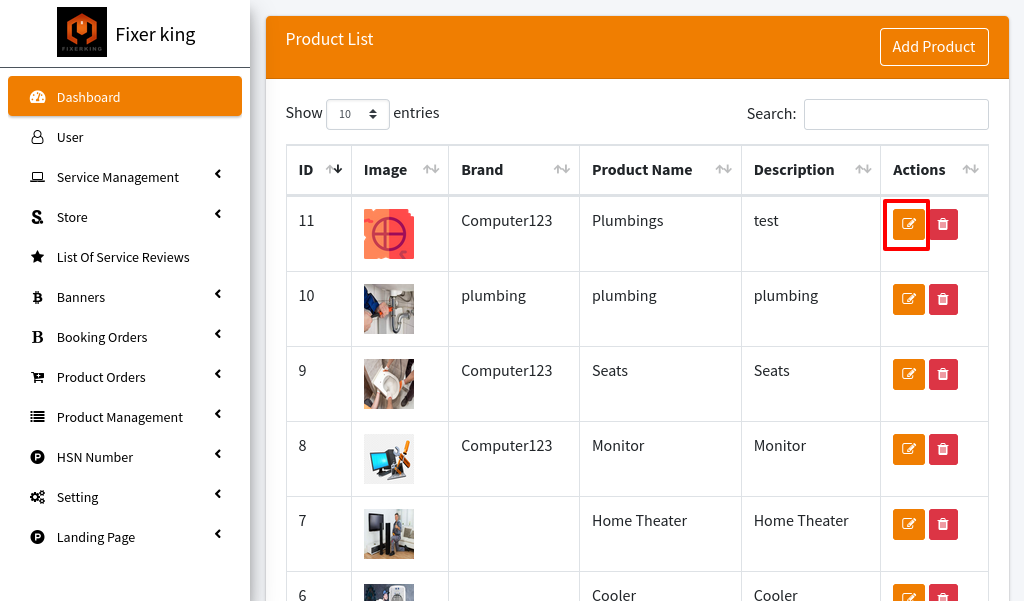Expand the Product Management chevron
Viewport: 1024px width, 601px height.
pyautogui.click(x=218, y=414)
